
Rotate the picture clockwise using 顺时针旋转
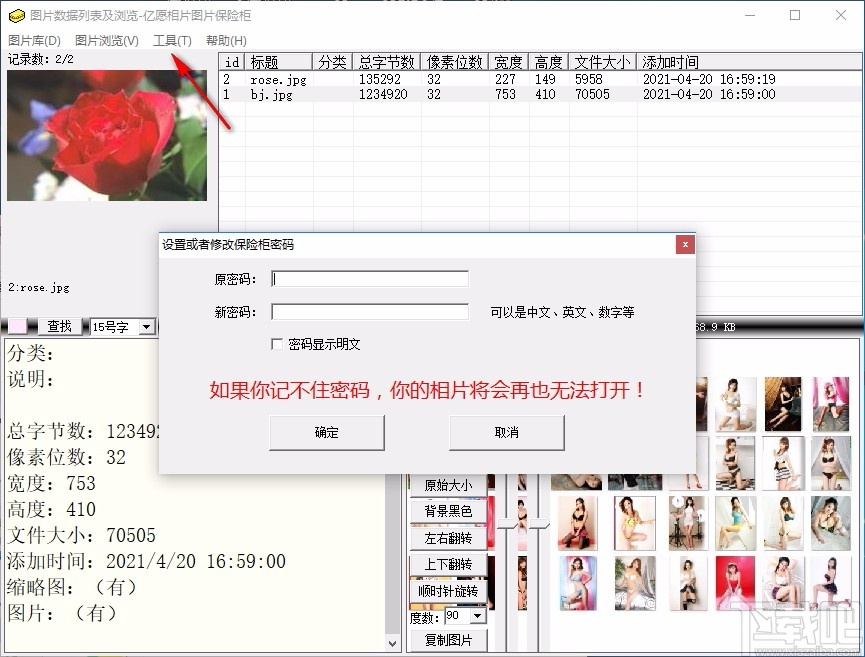pos(447,591)
